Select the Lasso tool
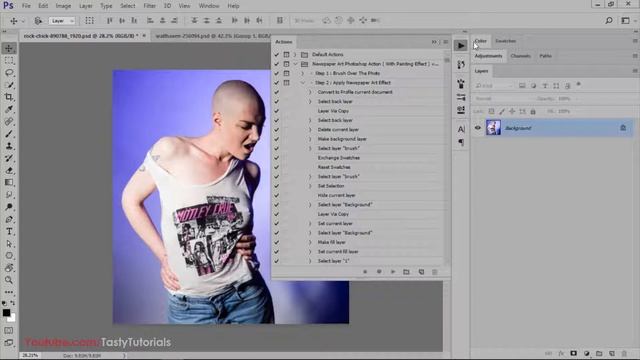The width and height of the screenshot is (640, 360). (9, 73)
